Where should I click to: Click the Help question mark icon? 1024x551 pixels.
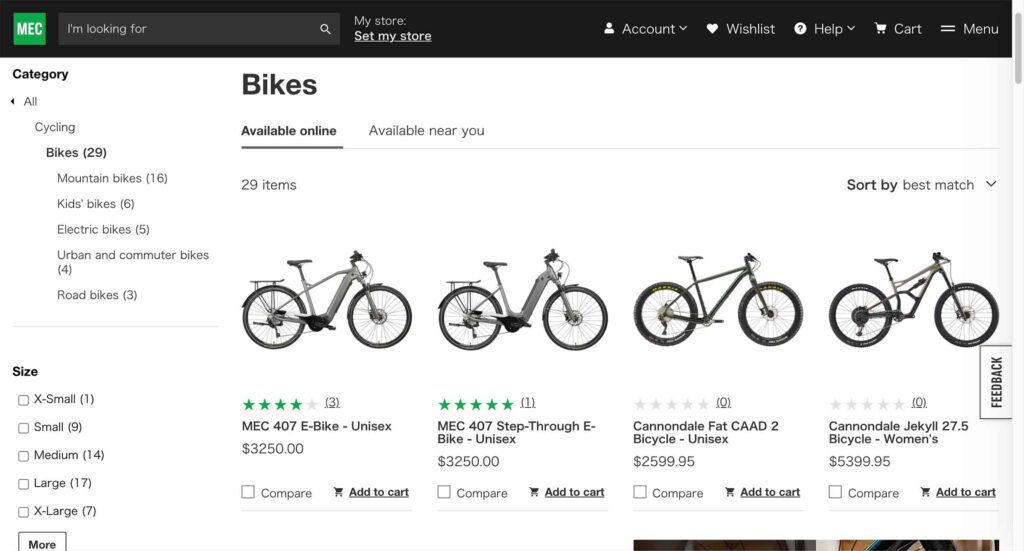pyautogui.click(x=800, y=29)
